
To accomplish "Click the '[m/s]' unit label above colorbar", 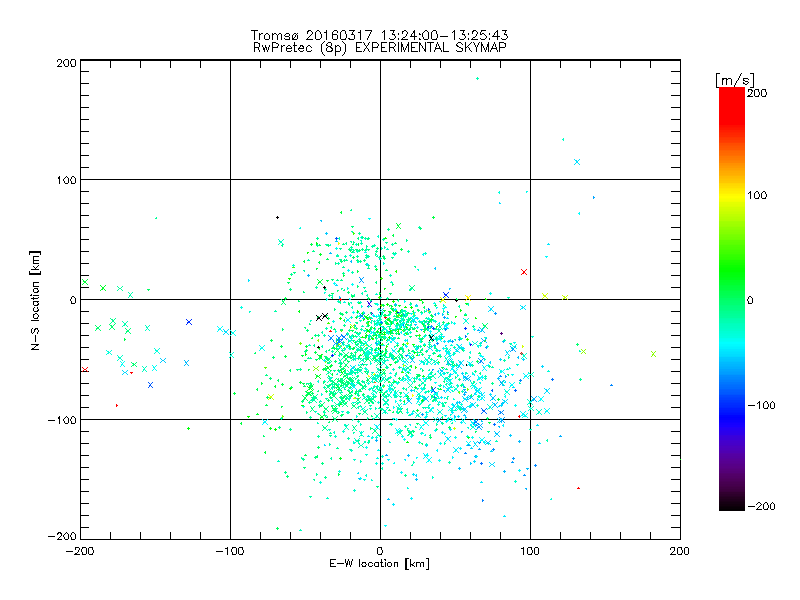I will click(x=735, y=80).
